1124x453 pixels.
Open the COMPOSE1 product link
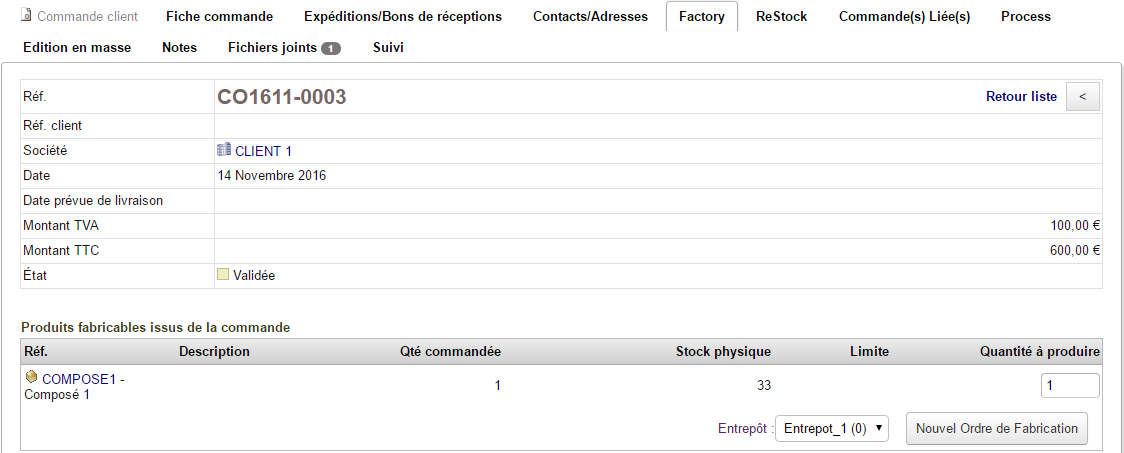pos(78,379)
